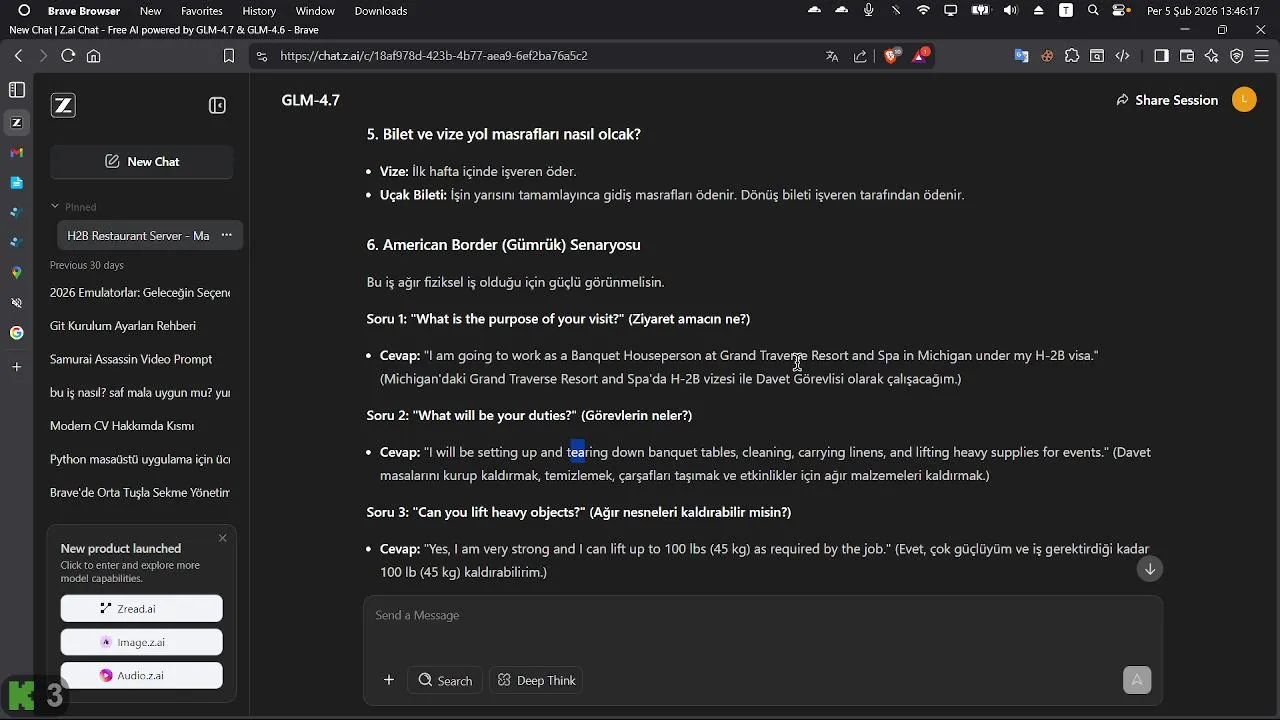This screenshot has height=720, width=1280.
Task: Open the Favorites menu
Action: point(202,11)
